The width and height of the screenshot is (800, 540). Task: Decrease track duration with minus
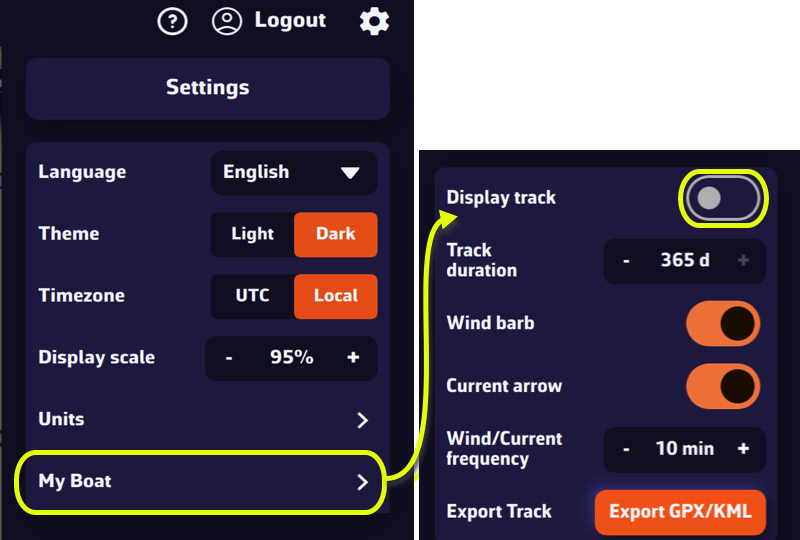[x=627, y=261]
